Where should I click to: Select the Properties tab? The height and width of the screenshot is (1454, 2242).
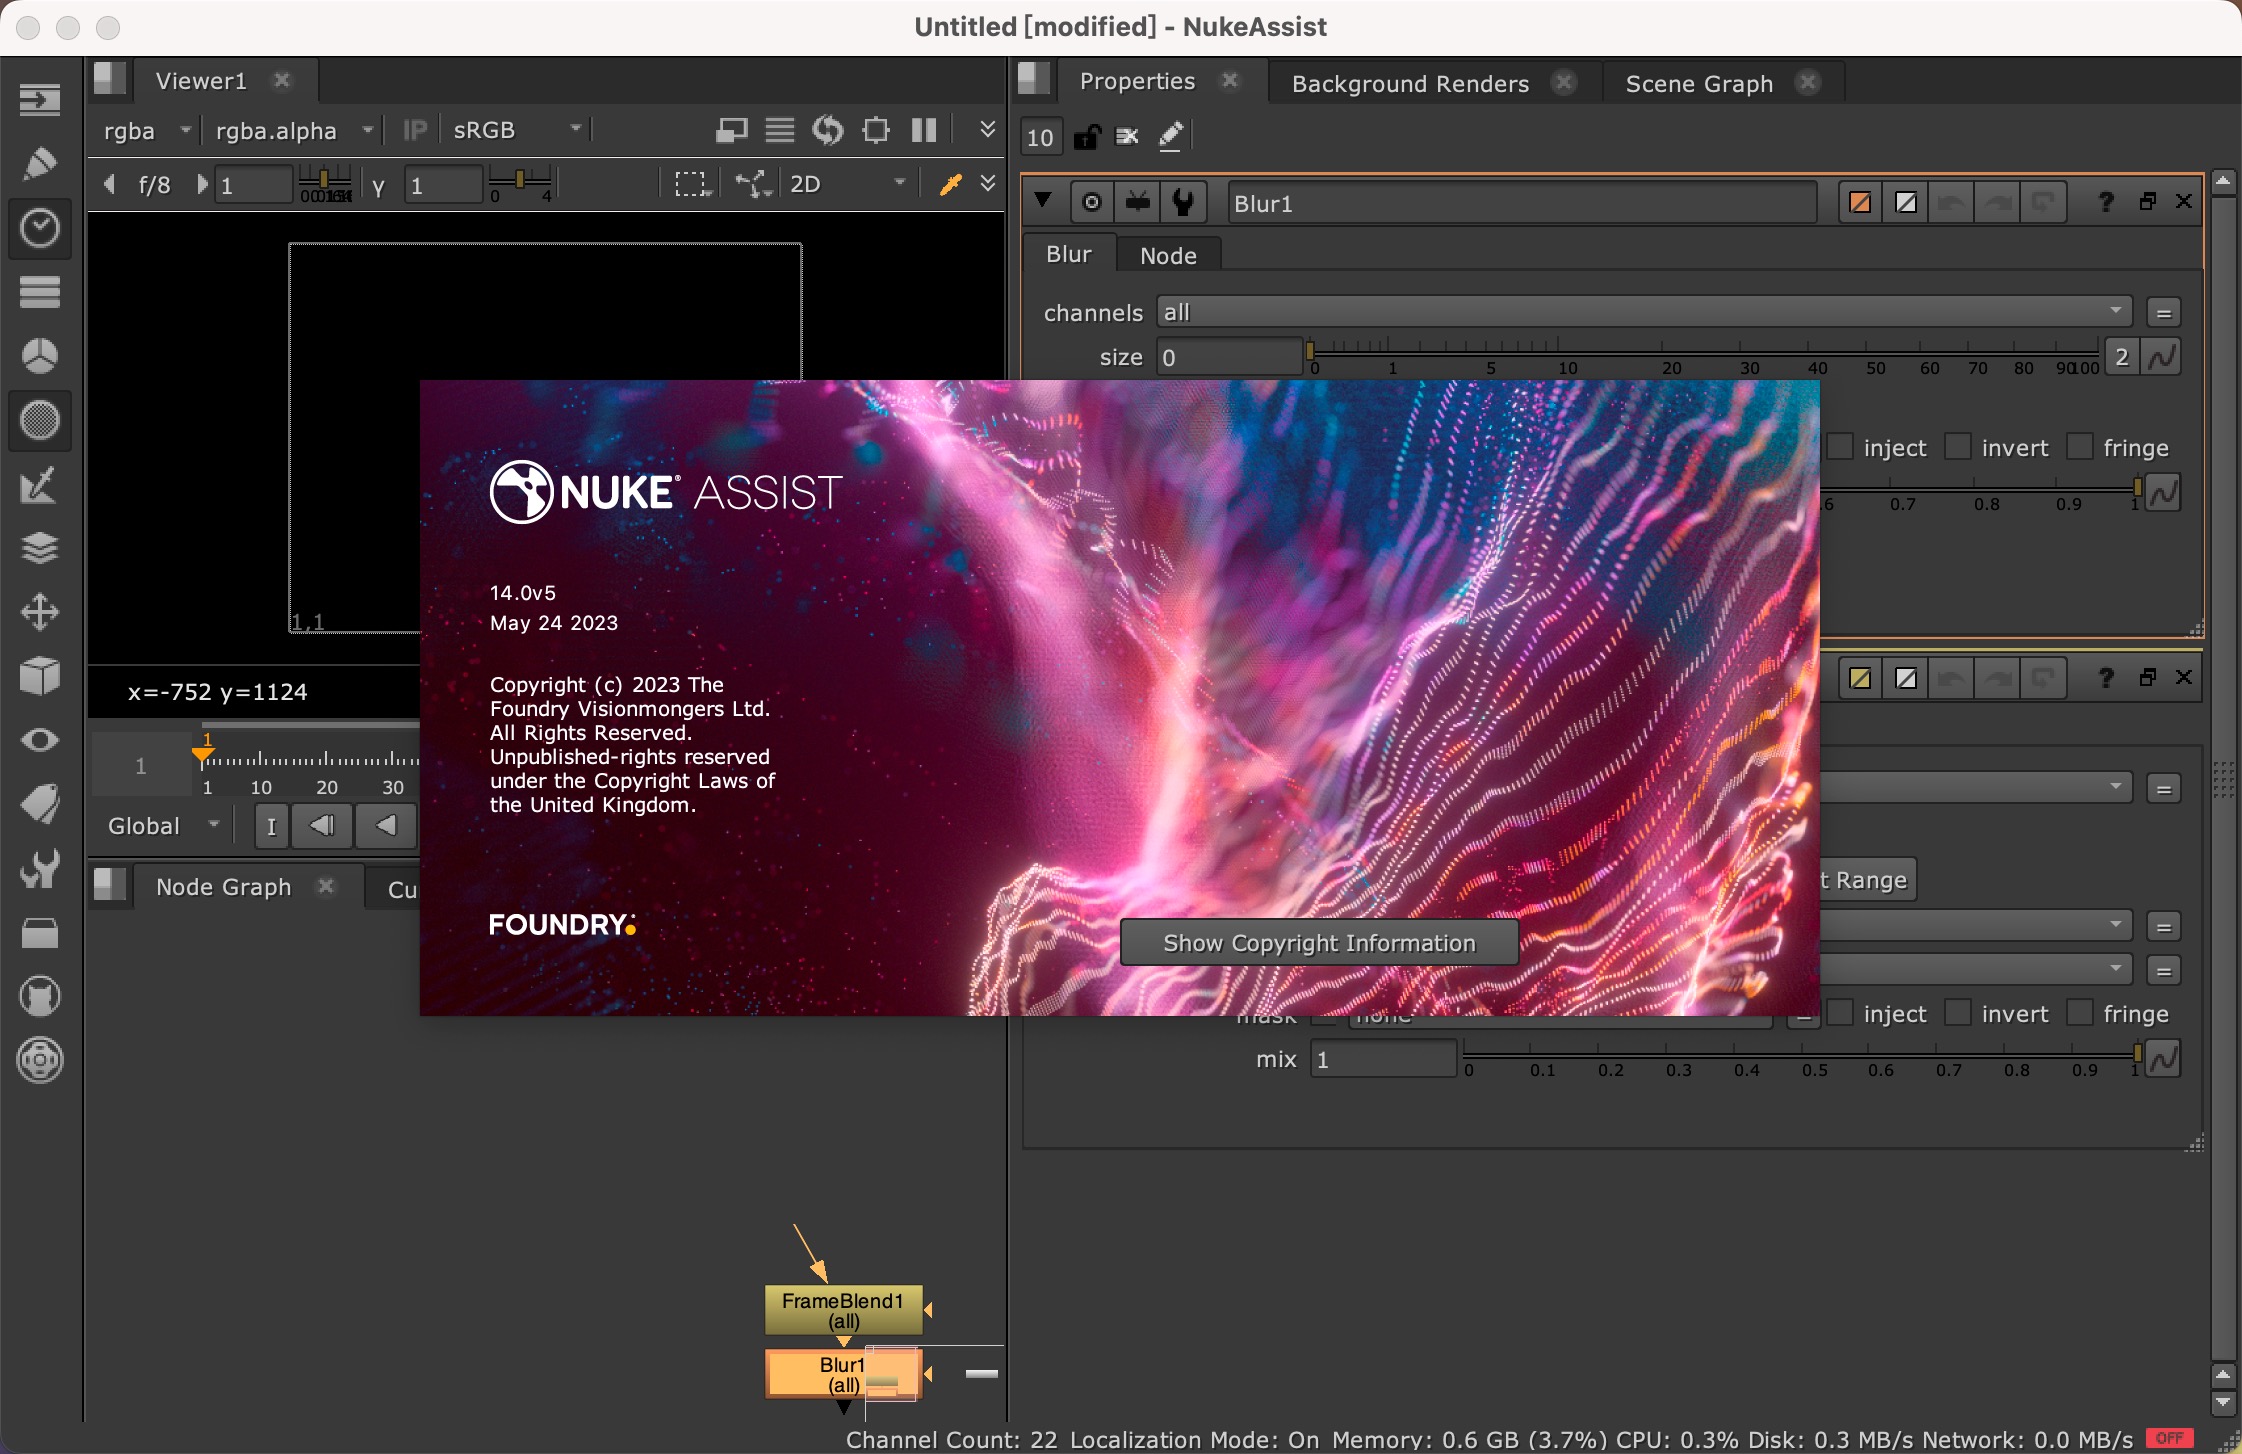point(1137,82)
